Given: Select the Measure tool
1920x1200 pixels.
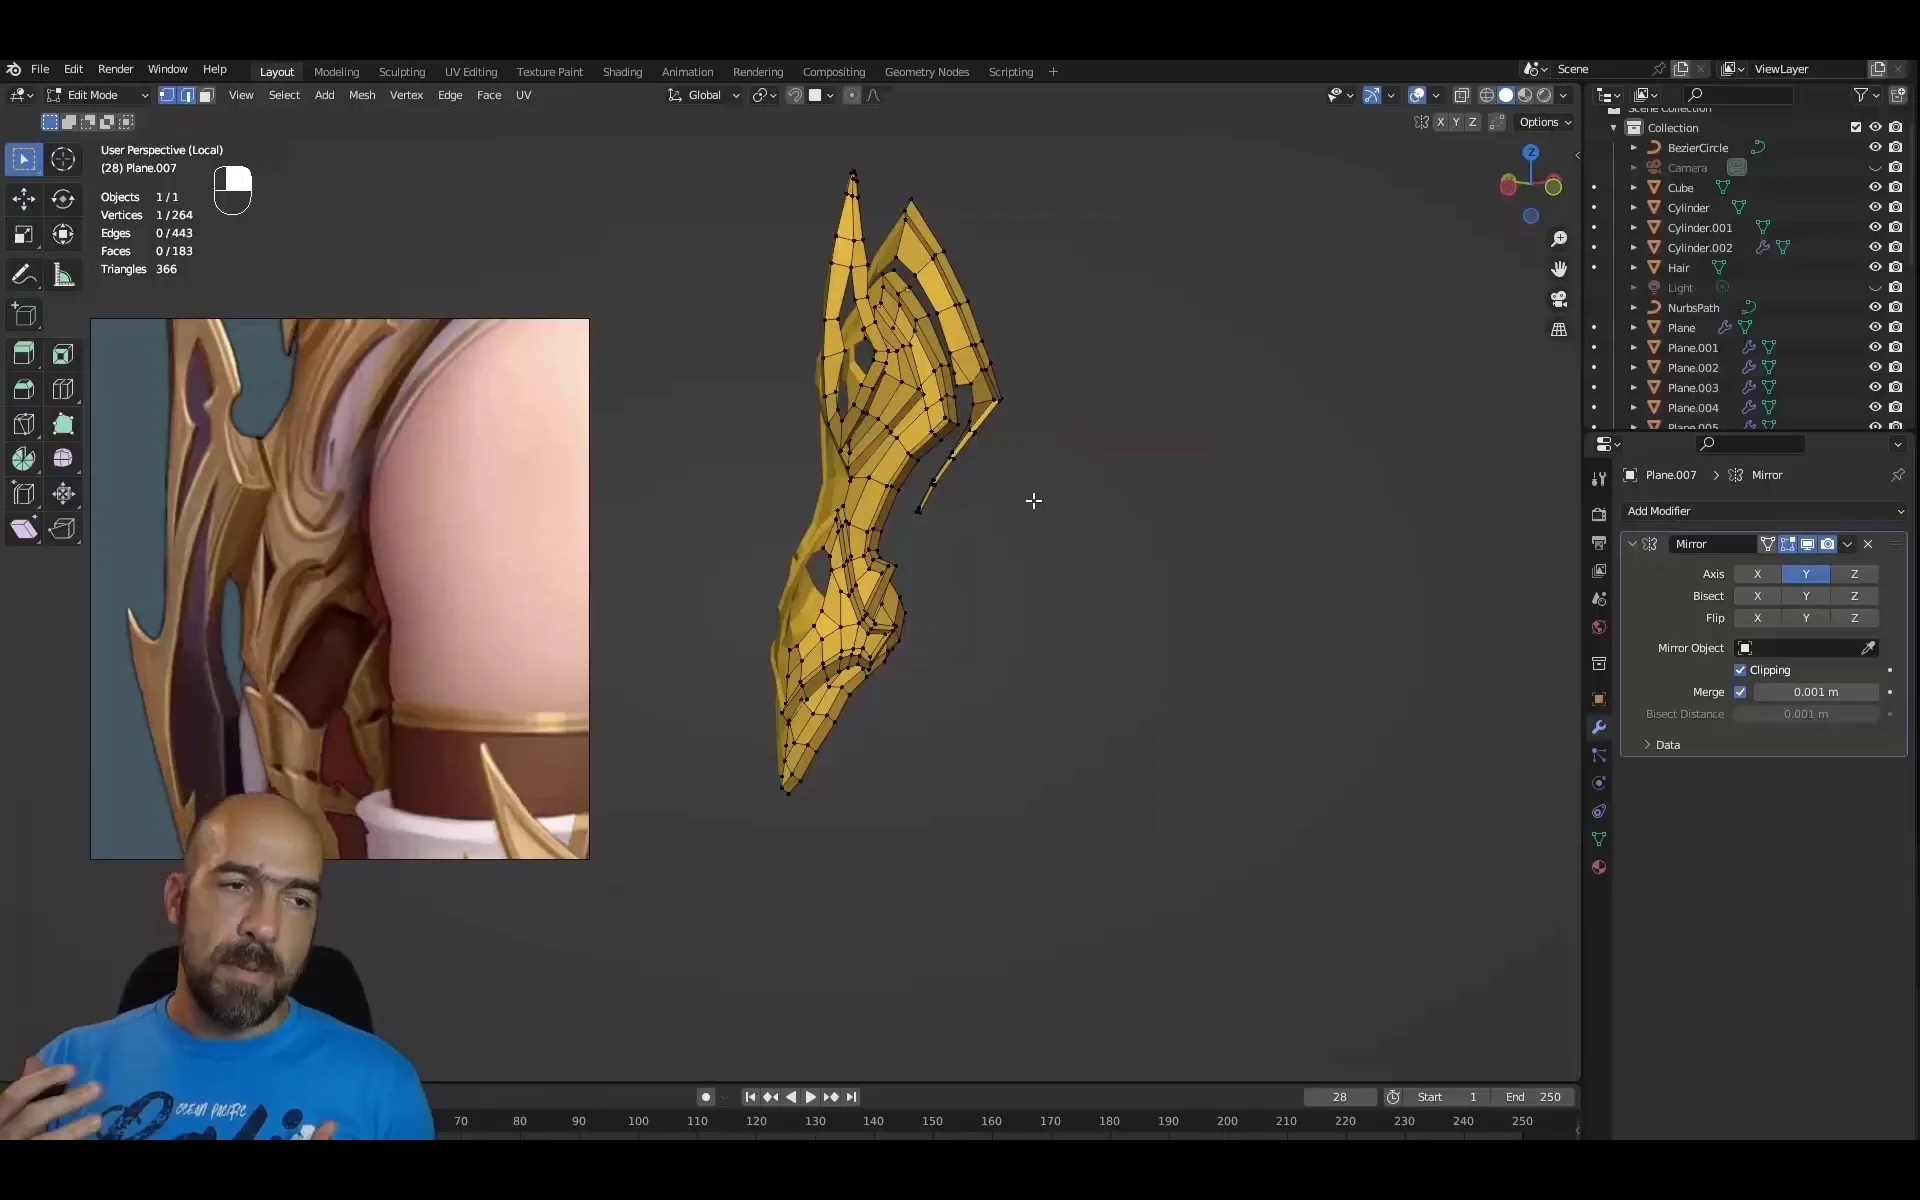Looking at the screenshot, I should [x=63, y=276].
